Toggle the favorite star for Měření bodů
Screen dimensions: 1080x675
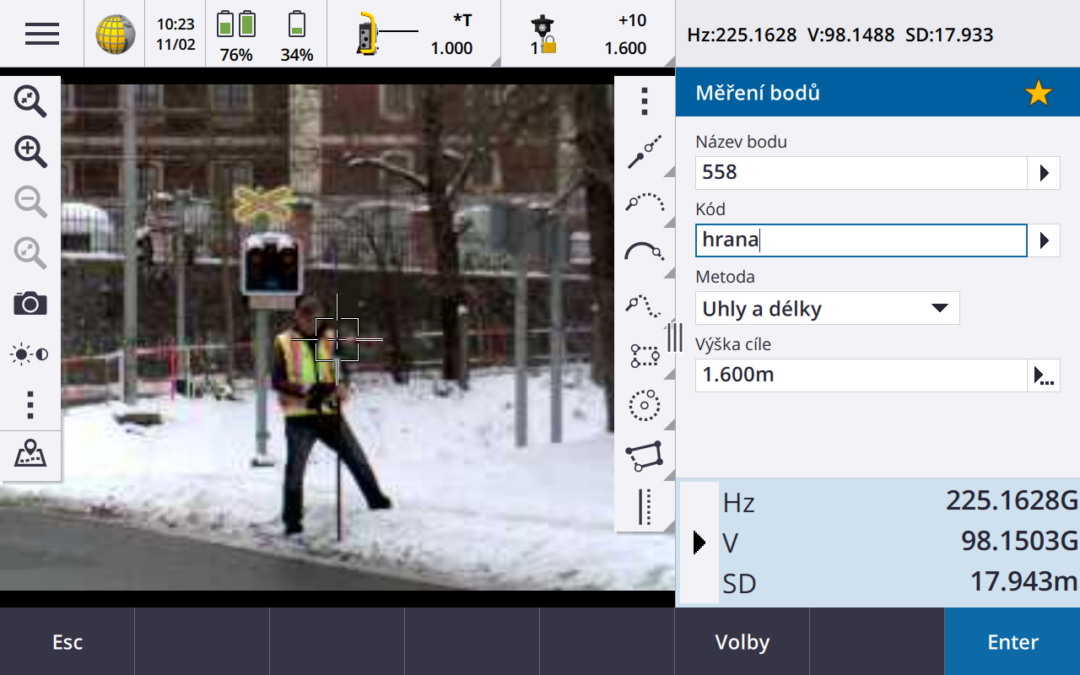tap(1038, 94)
